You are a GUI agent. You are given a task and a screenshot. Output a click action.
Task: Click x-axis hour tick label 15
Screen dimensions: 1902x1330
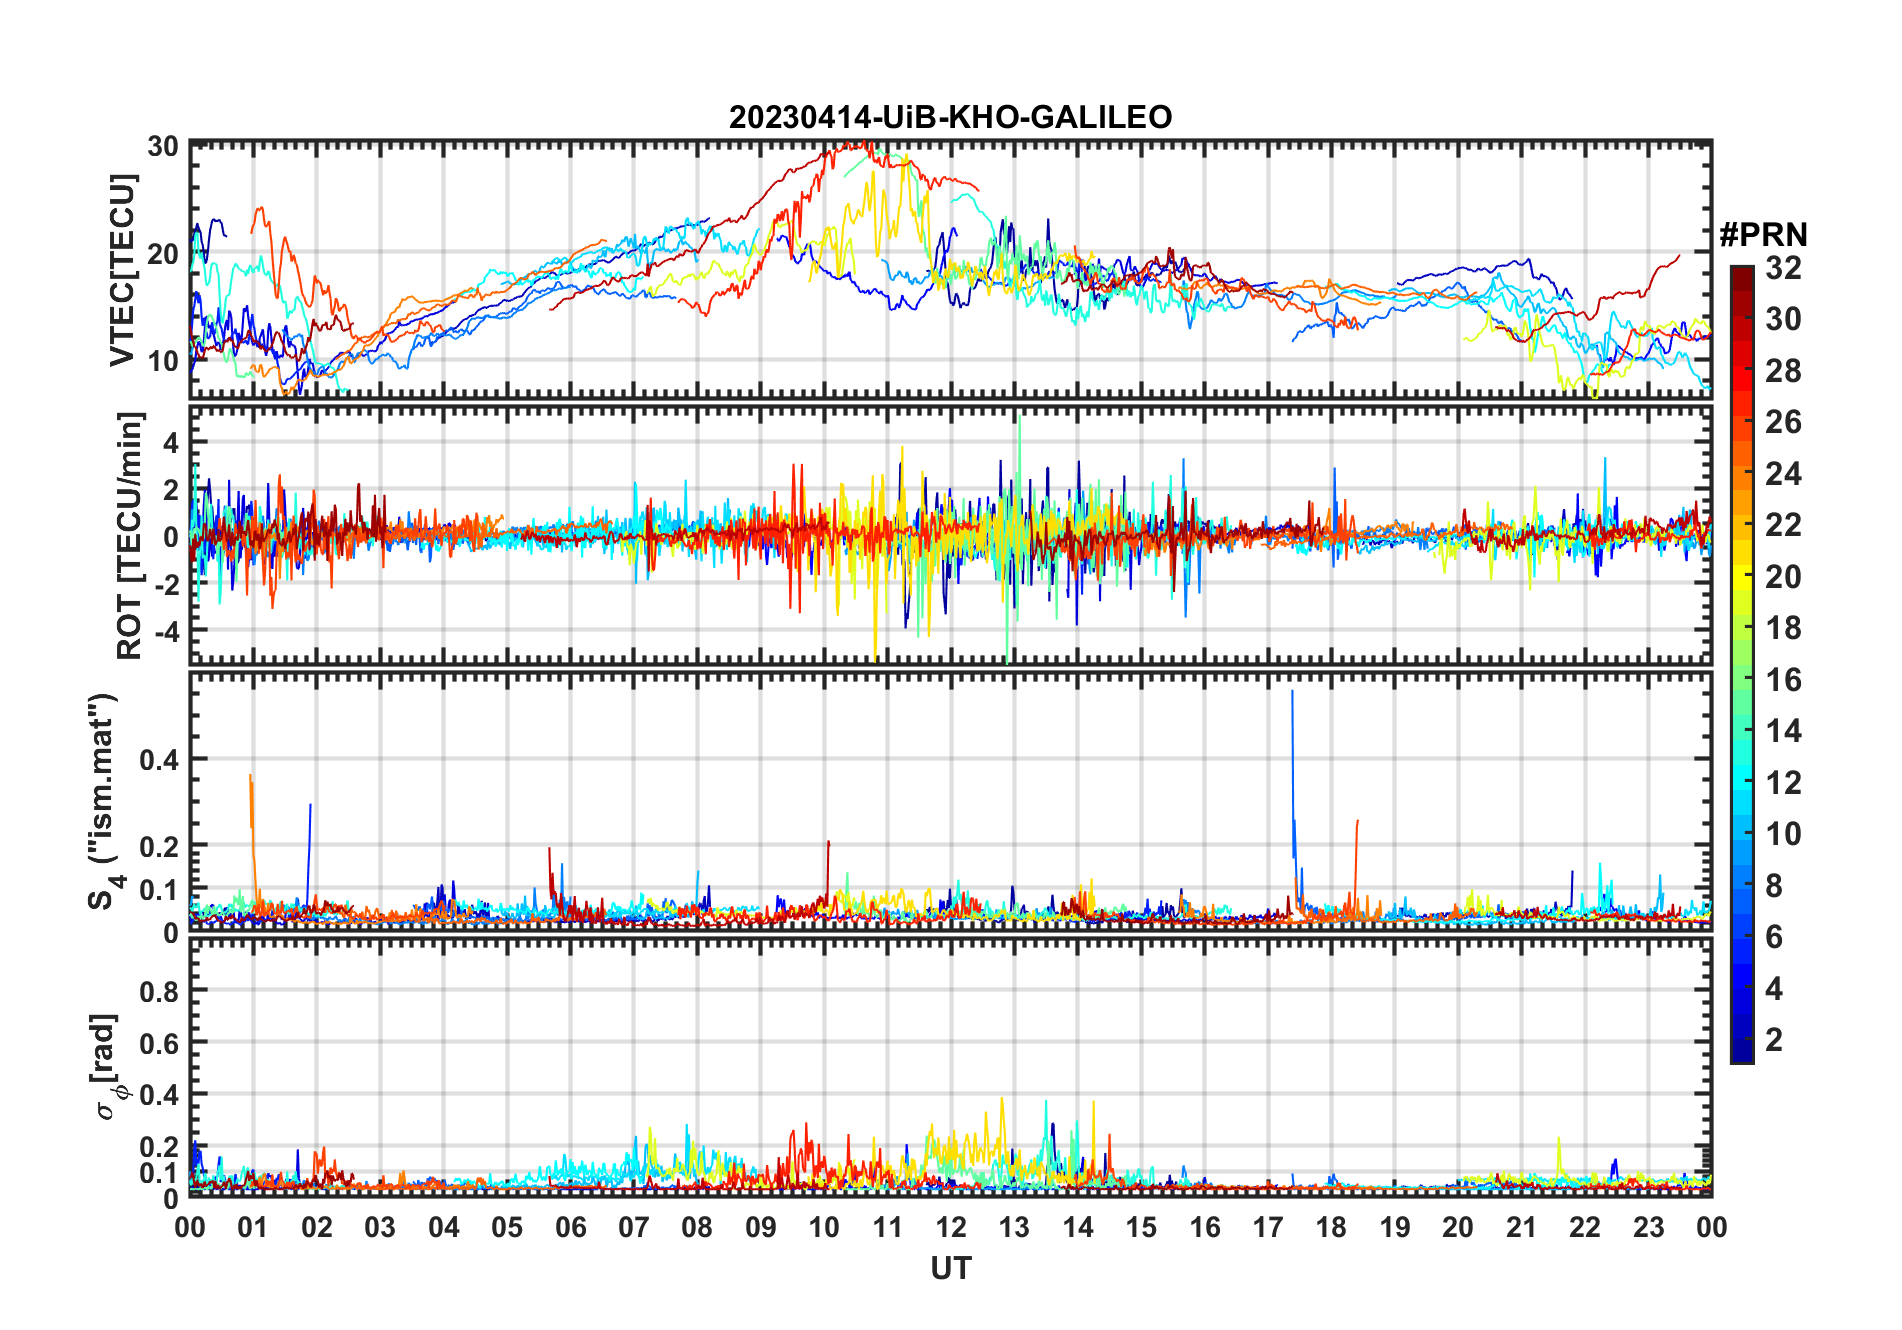pos(1141,1227)
